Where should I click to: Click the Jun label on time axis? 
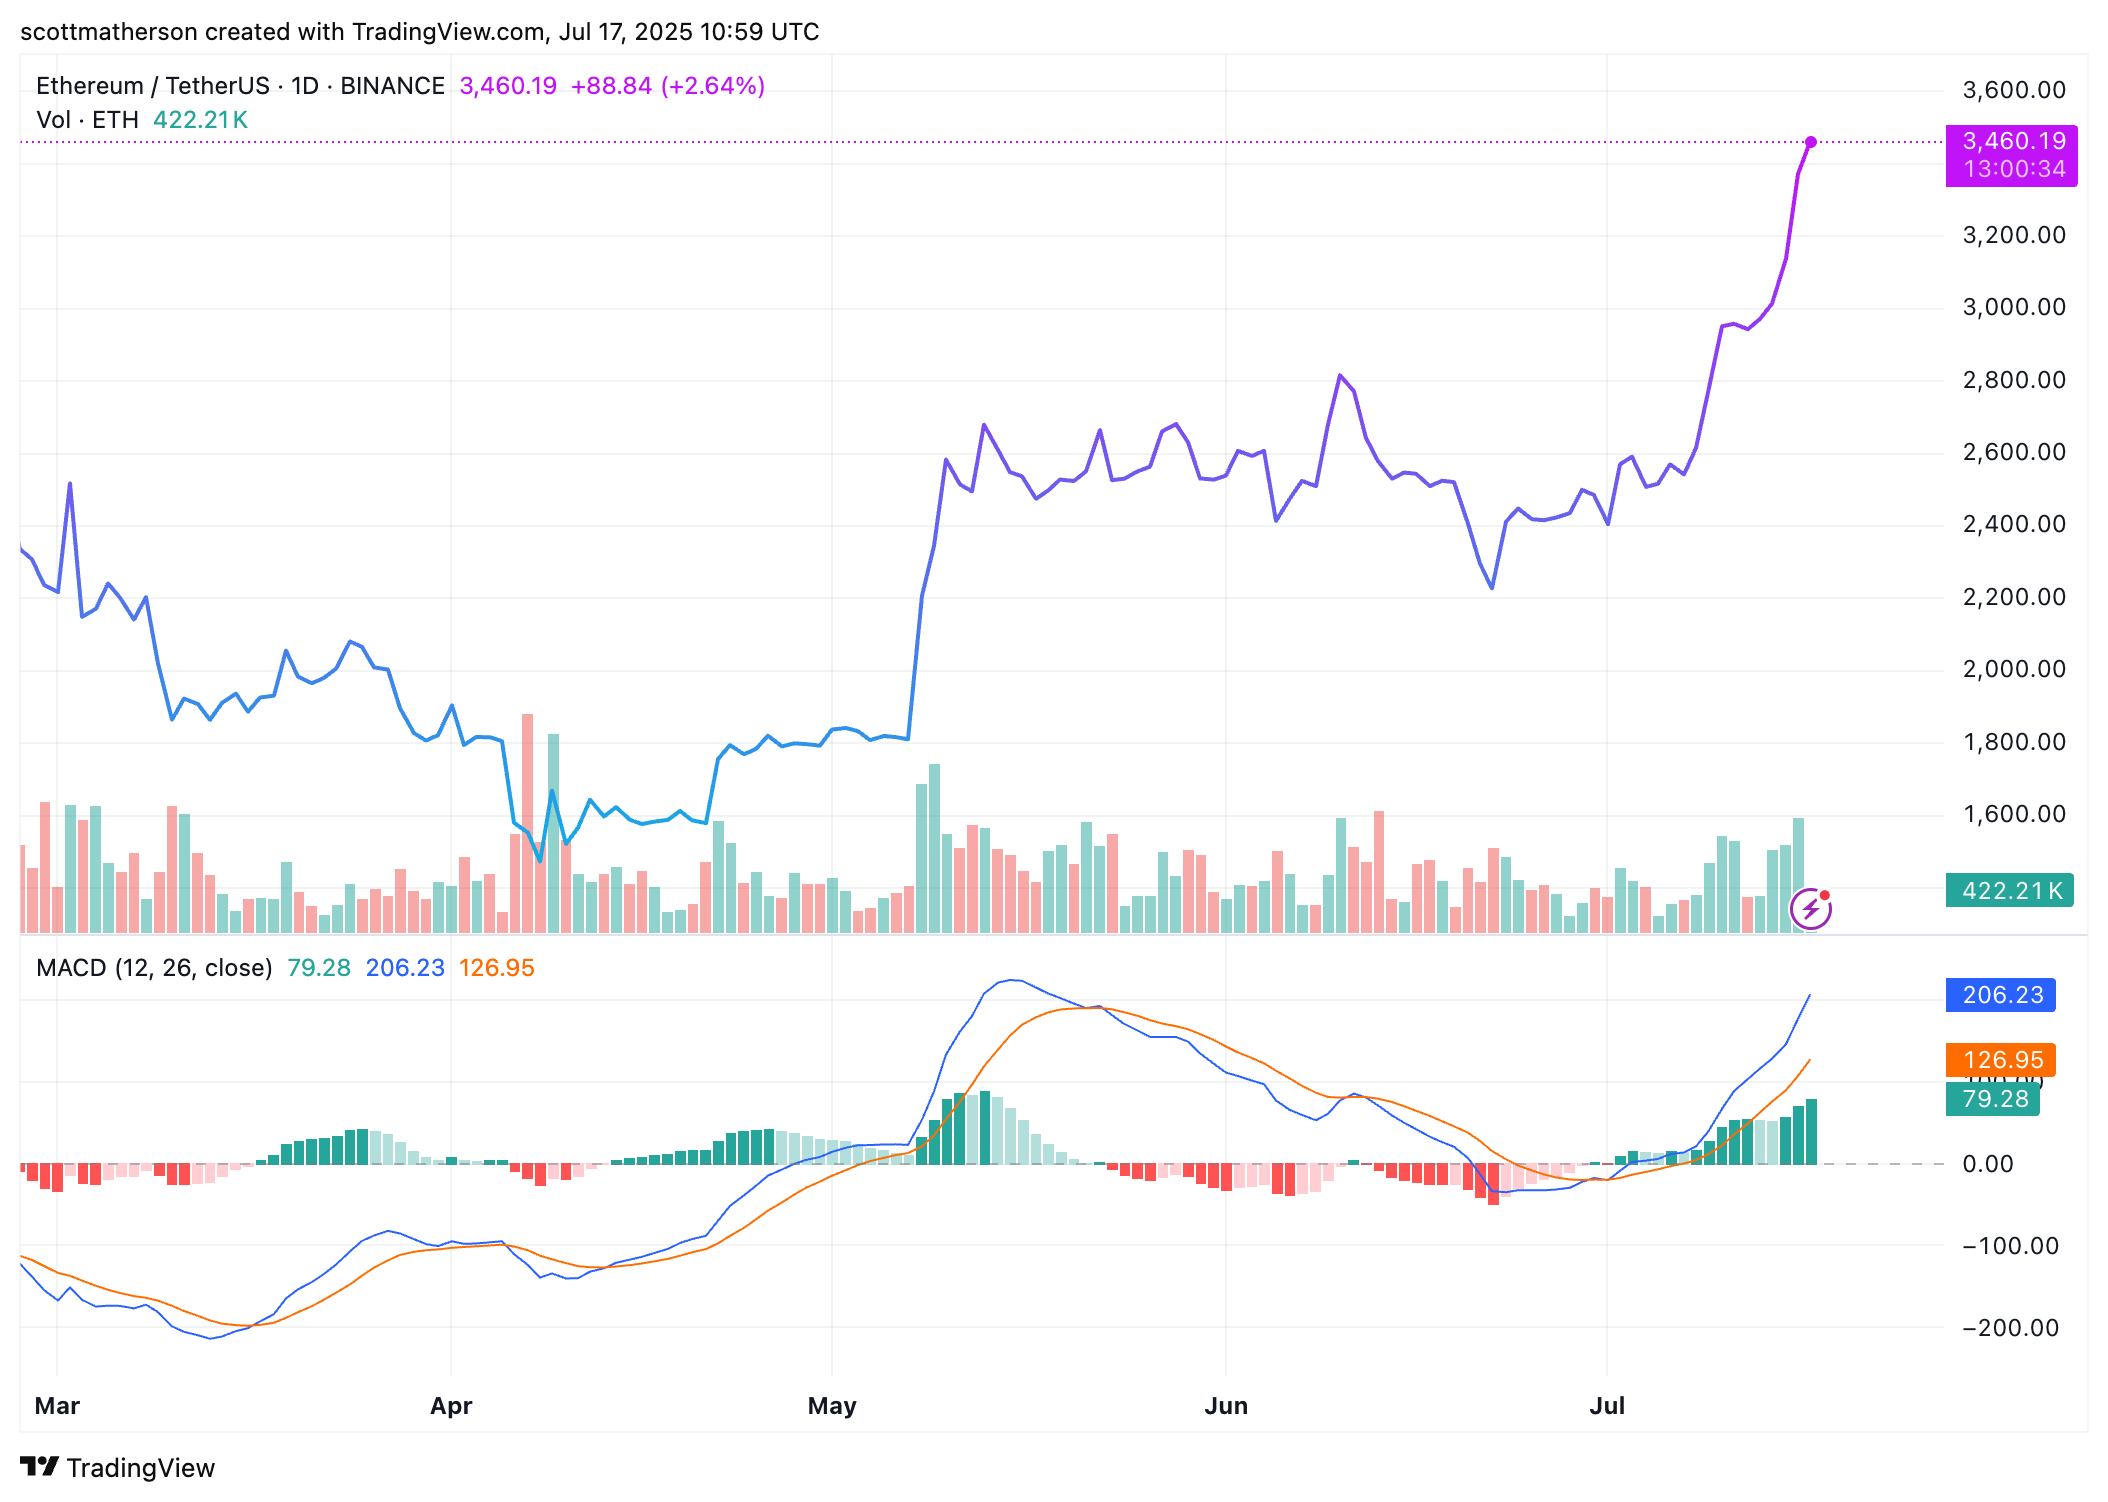[1226, 1406]
